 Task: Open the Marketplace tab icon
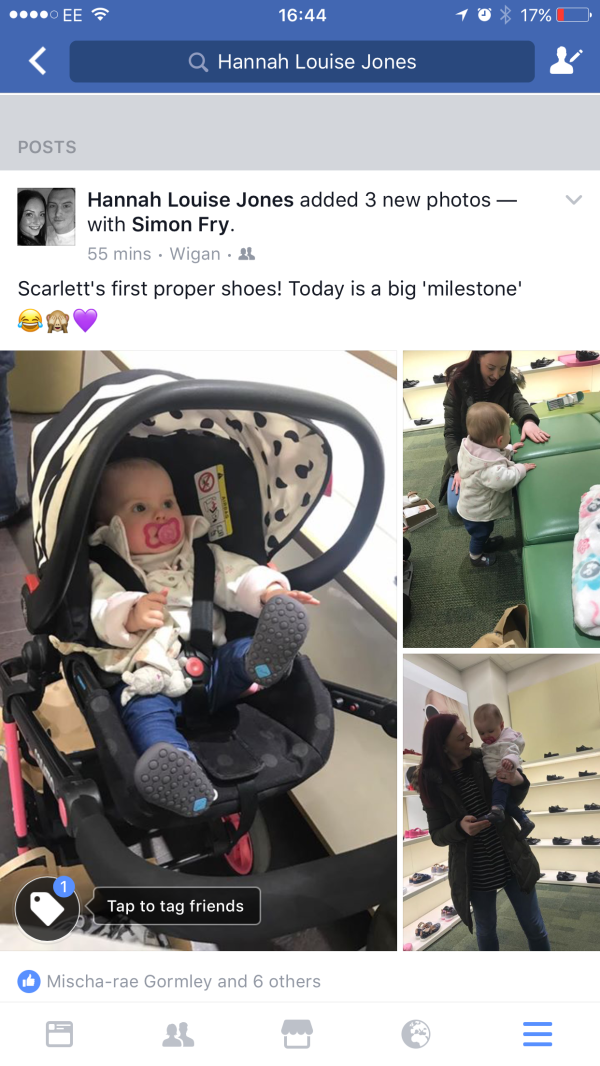tap(297, 1034)
